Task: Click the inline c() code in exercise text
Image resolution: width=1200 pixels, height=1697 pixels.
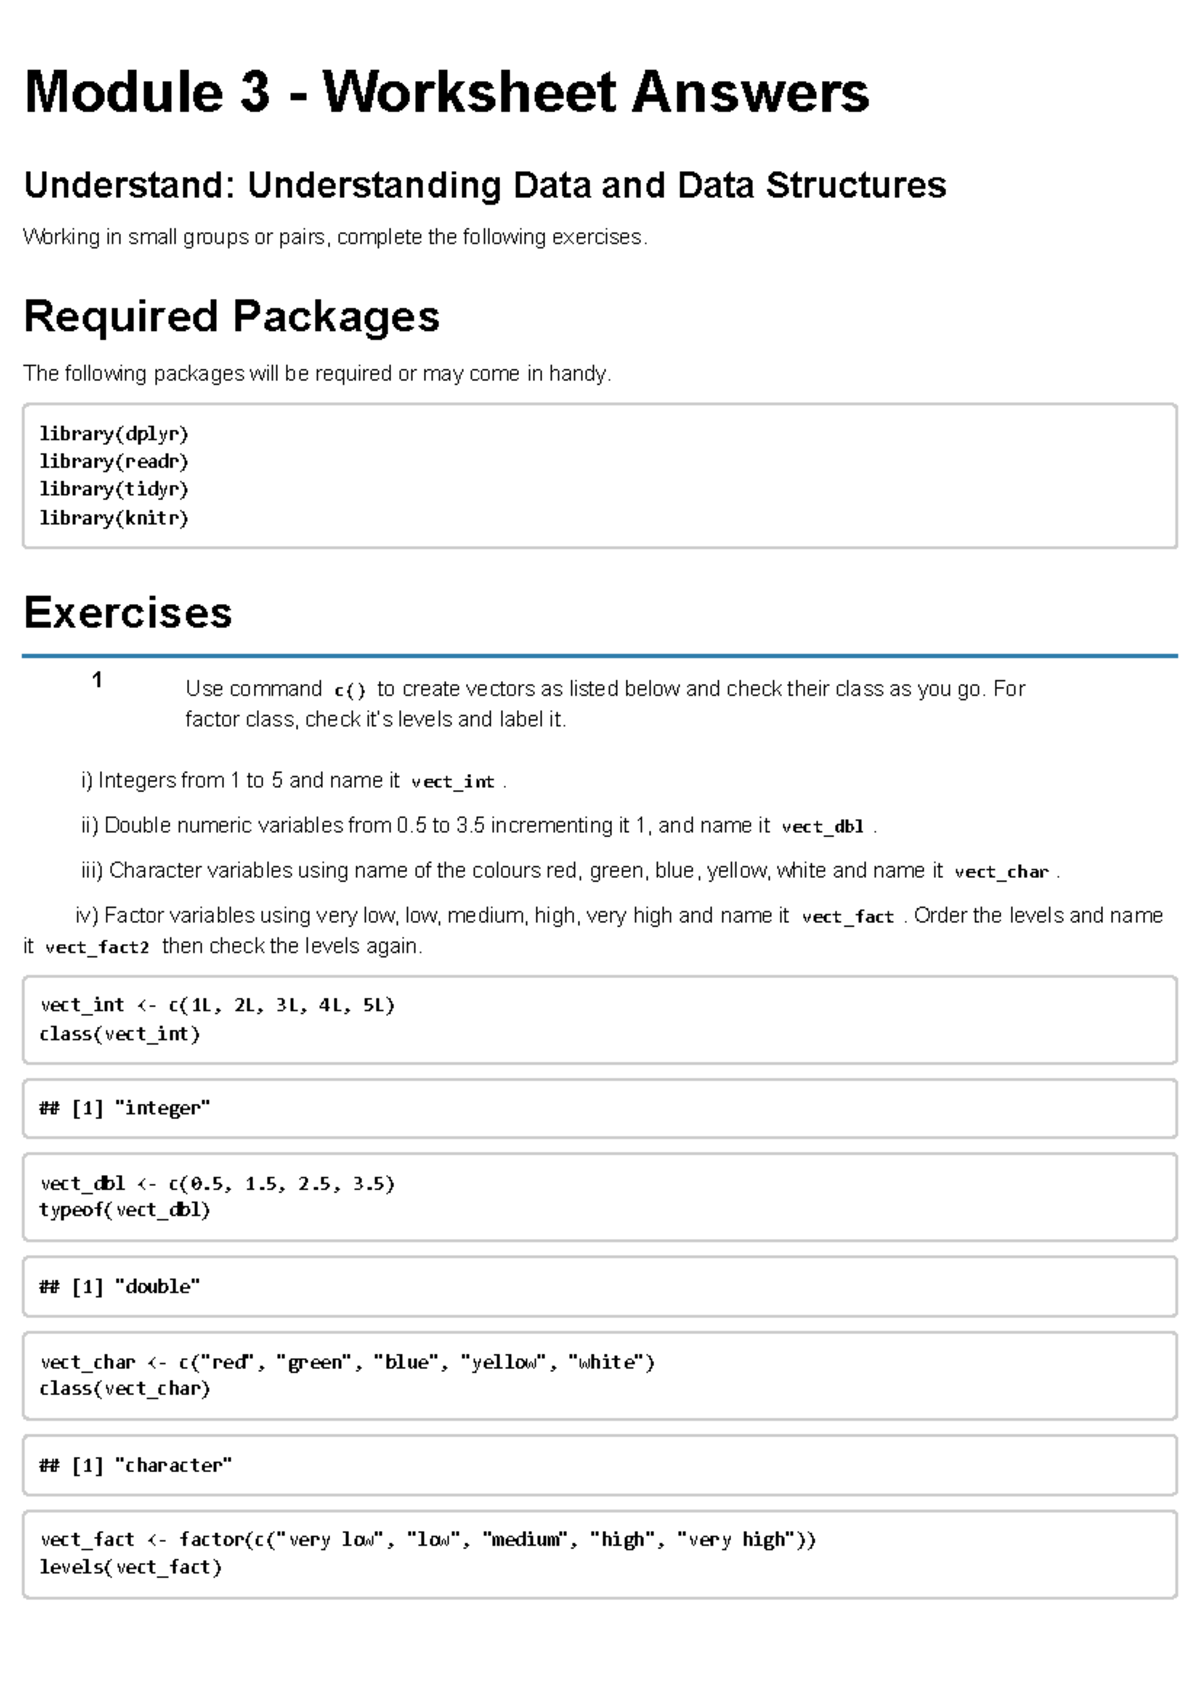Action: click(350, 690)
